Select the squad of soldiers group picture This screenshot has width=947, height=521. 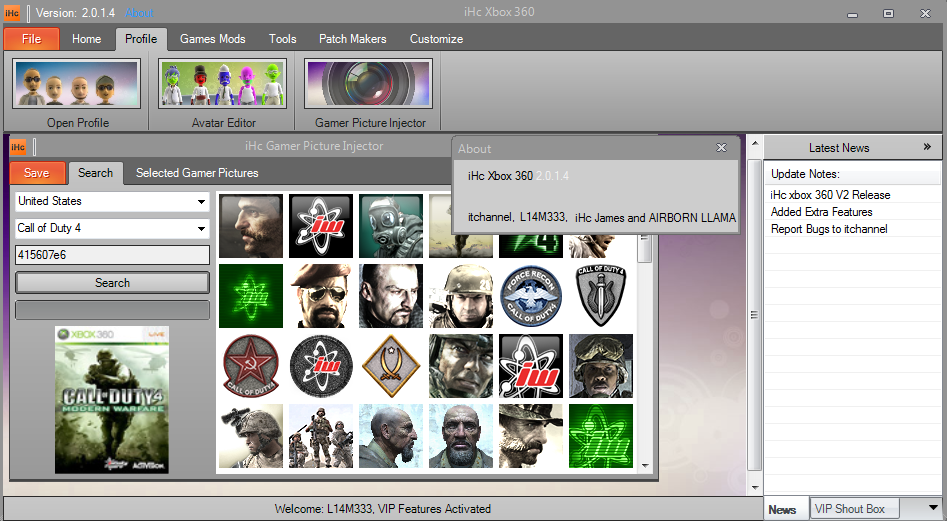click(x=321, y=436)
